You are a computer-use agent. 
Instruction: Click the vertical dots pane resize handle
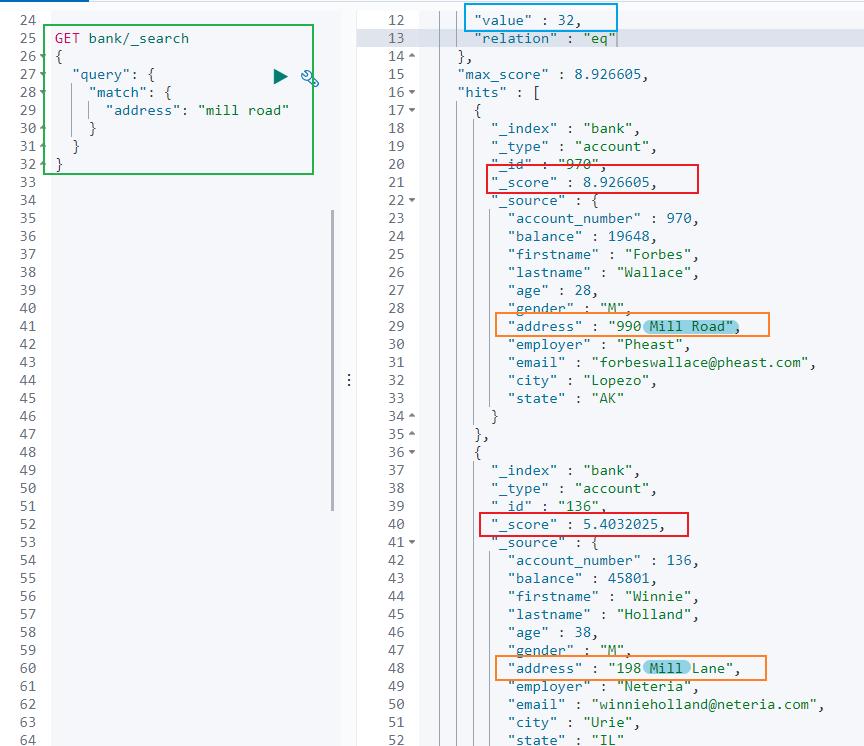pyautogui.click(x=348, y=380)
